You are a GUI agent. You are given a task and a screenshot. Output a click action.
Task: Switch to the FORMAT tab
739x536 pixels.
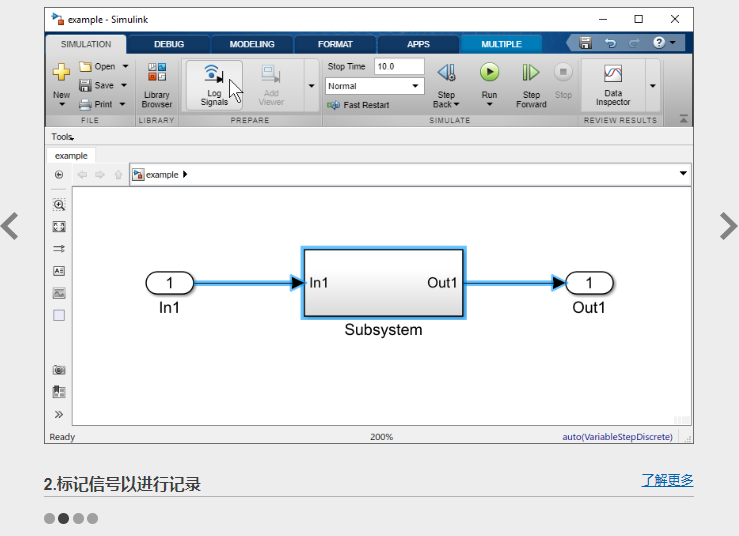point(335,44)
